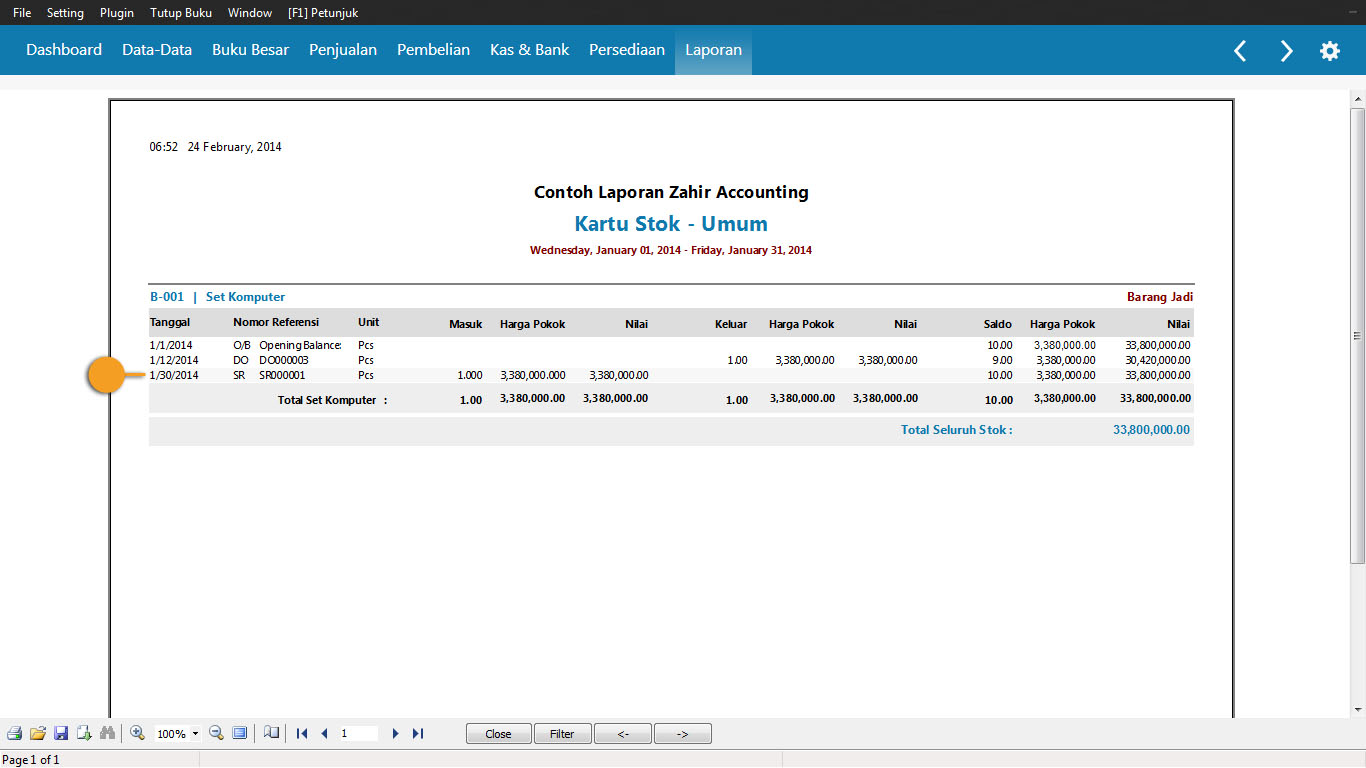This screenshot has height=768, width=1366.
Task: Switch to the Persediaan tab
Action: pos(627,50)
